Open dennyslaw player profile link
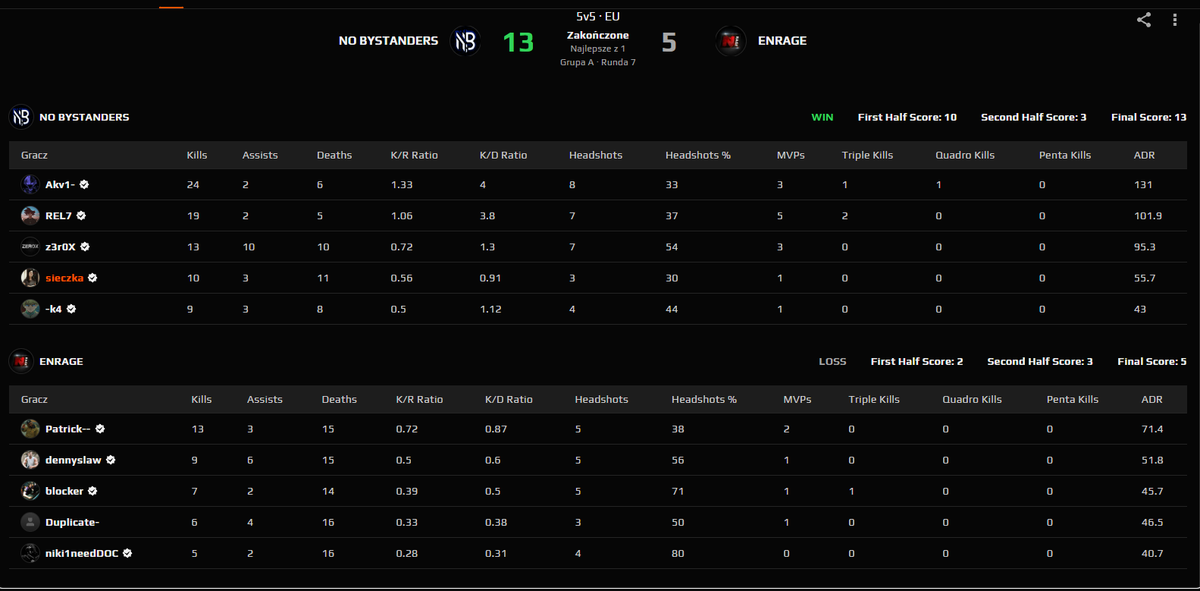The height and width of the screenshot is (591, 1200). click(74, 460)
